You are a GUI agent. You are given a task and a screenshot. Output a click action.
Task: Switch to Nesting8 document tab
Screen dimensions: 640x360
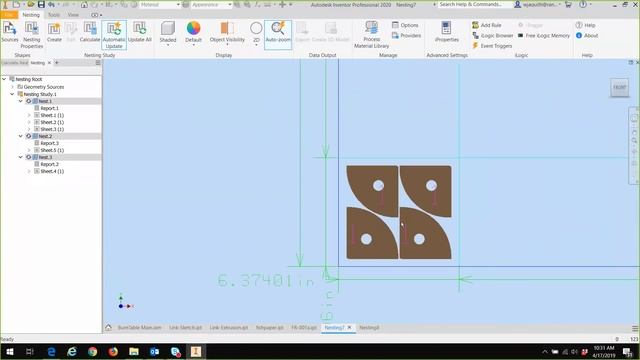369,328
